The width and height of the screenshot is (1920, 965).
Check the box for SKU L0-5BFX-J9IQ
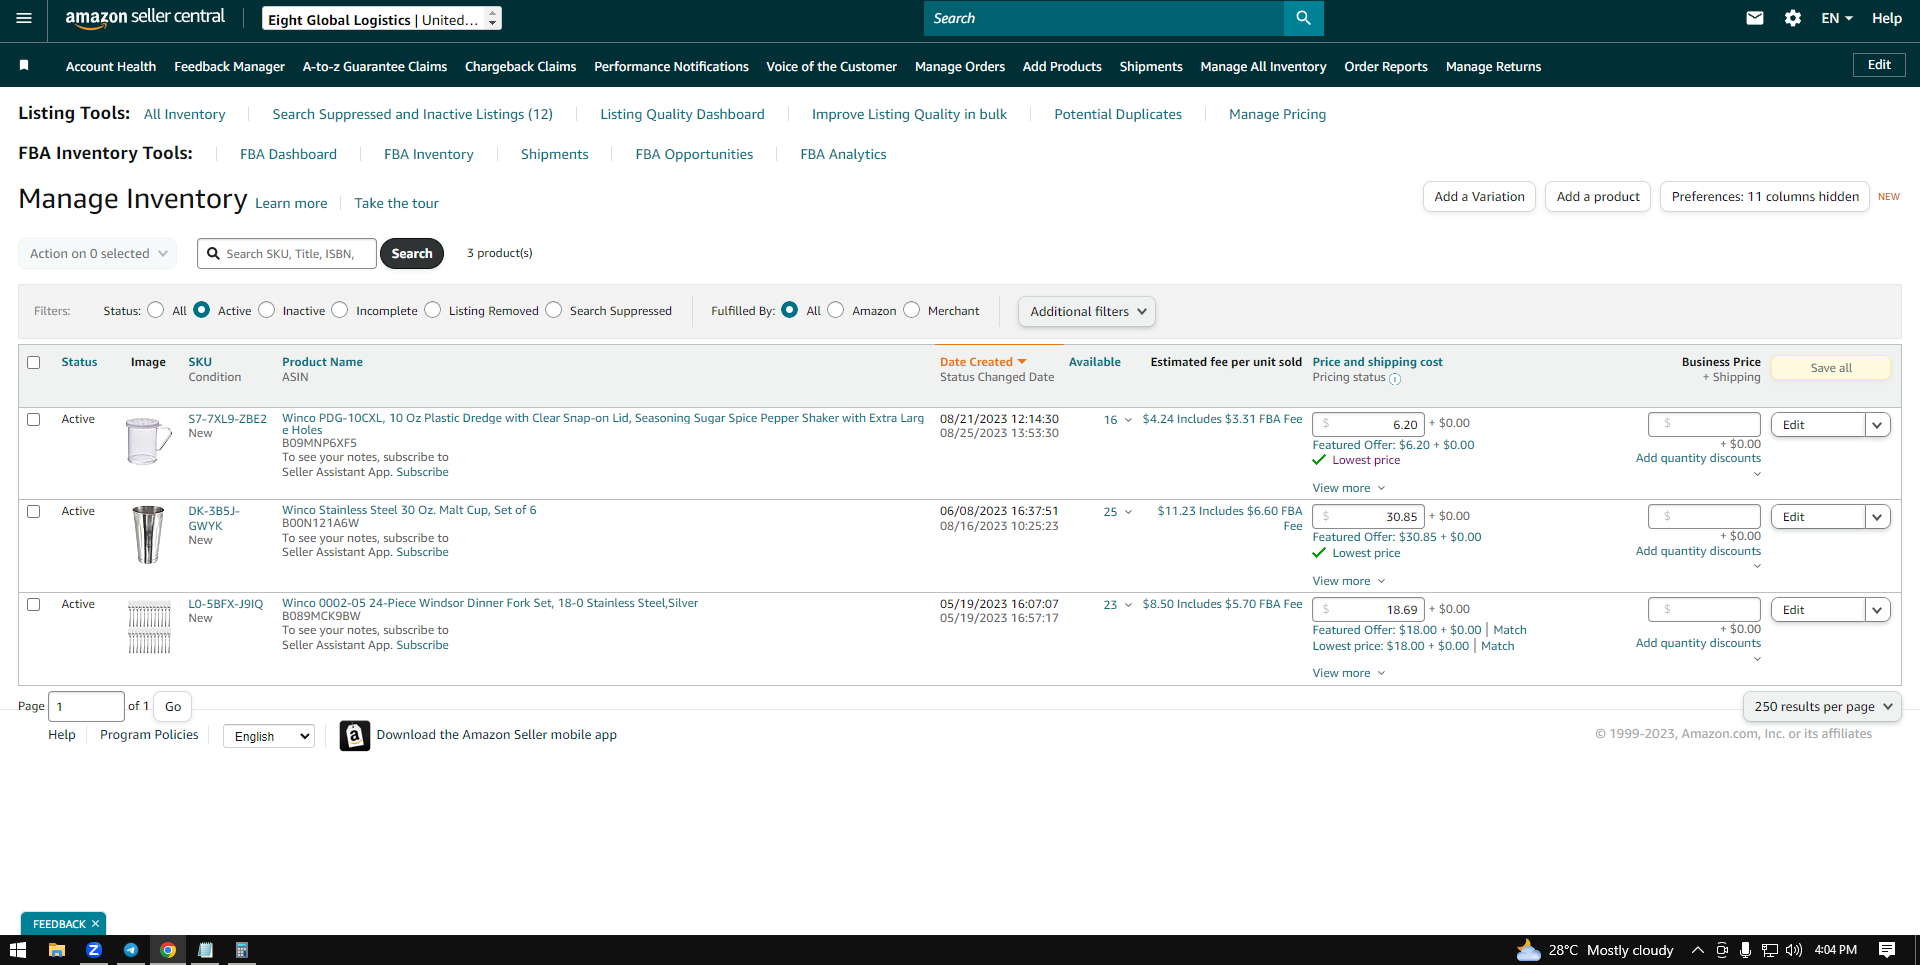click(34, 604)
